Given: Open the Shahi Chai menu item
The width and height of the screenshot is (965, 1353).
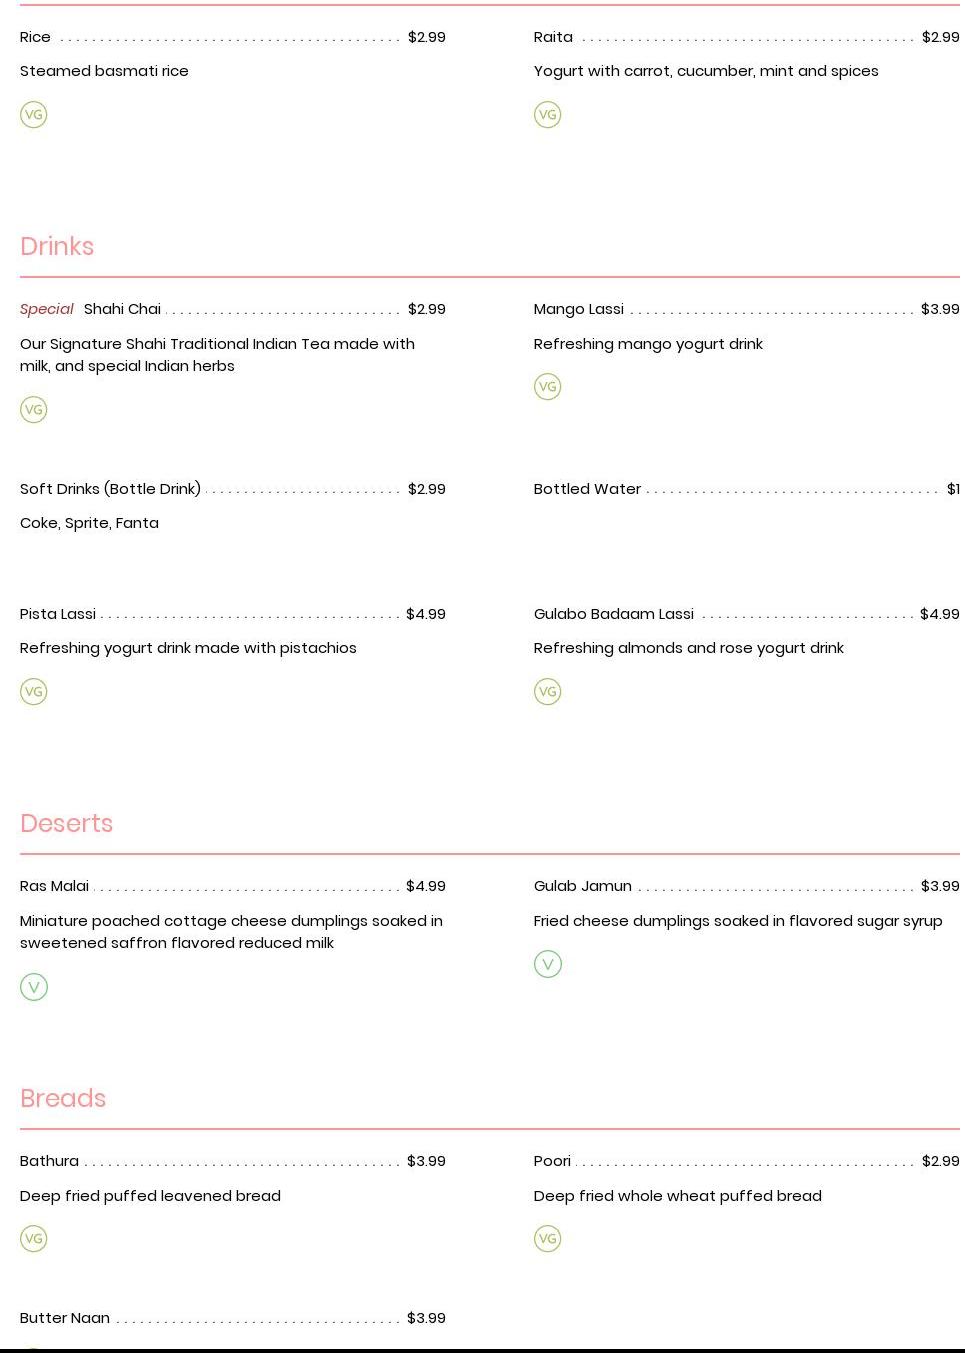Looking at the screenshot, I should coord(122,309).
